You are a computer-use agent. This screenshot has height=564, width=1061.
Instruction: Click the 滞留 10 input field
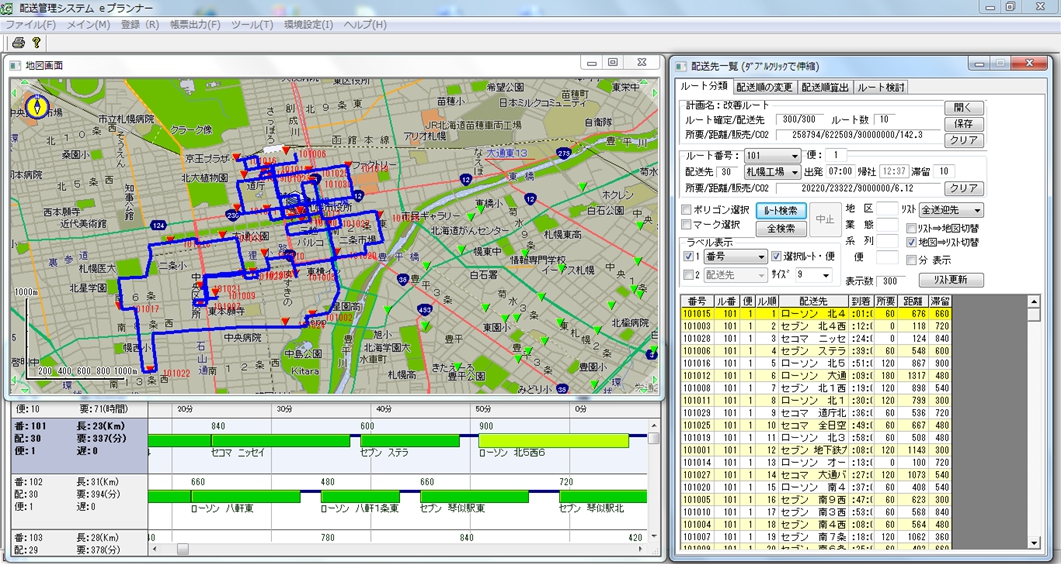click(x=945, y=172)
